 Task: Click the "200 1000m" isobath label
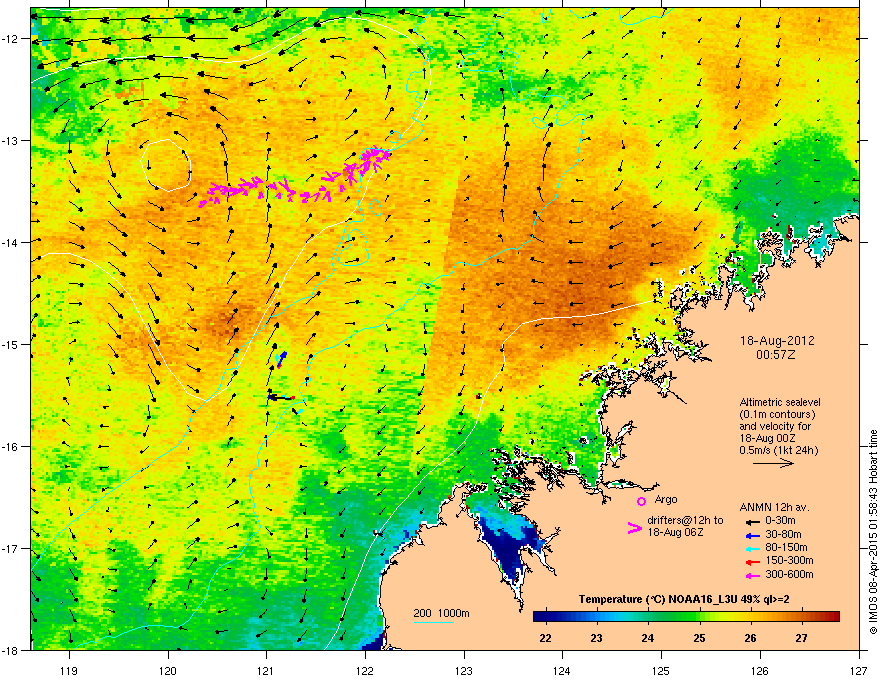442,613
